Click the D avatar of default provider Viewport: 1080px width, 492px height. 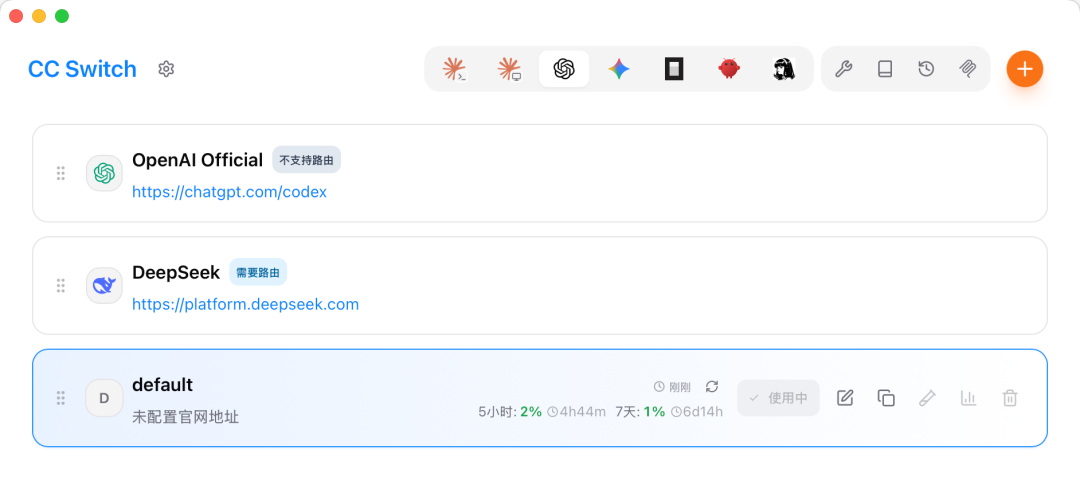(x=104, y=398)
